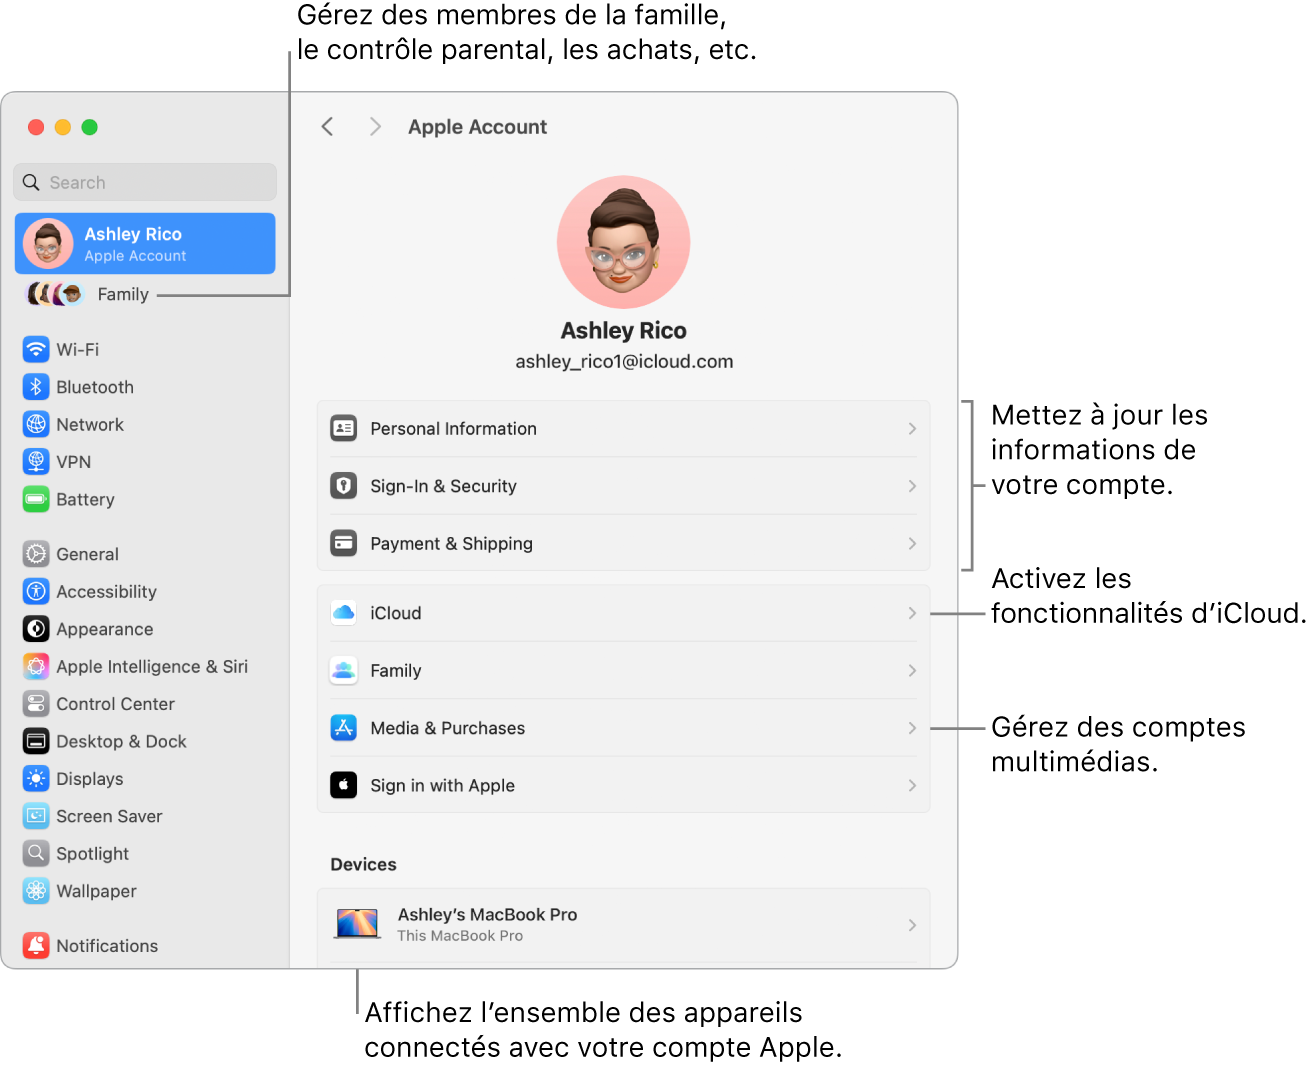Screen dimensions: 1311x1068
Task: Open Ashley's MacBook Pro device chevron
Action: (912, 925)
